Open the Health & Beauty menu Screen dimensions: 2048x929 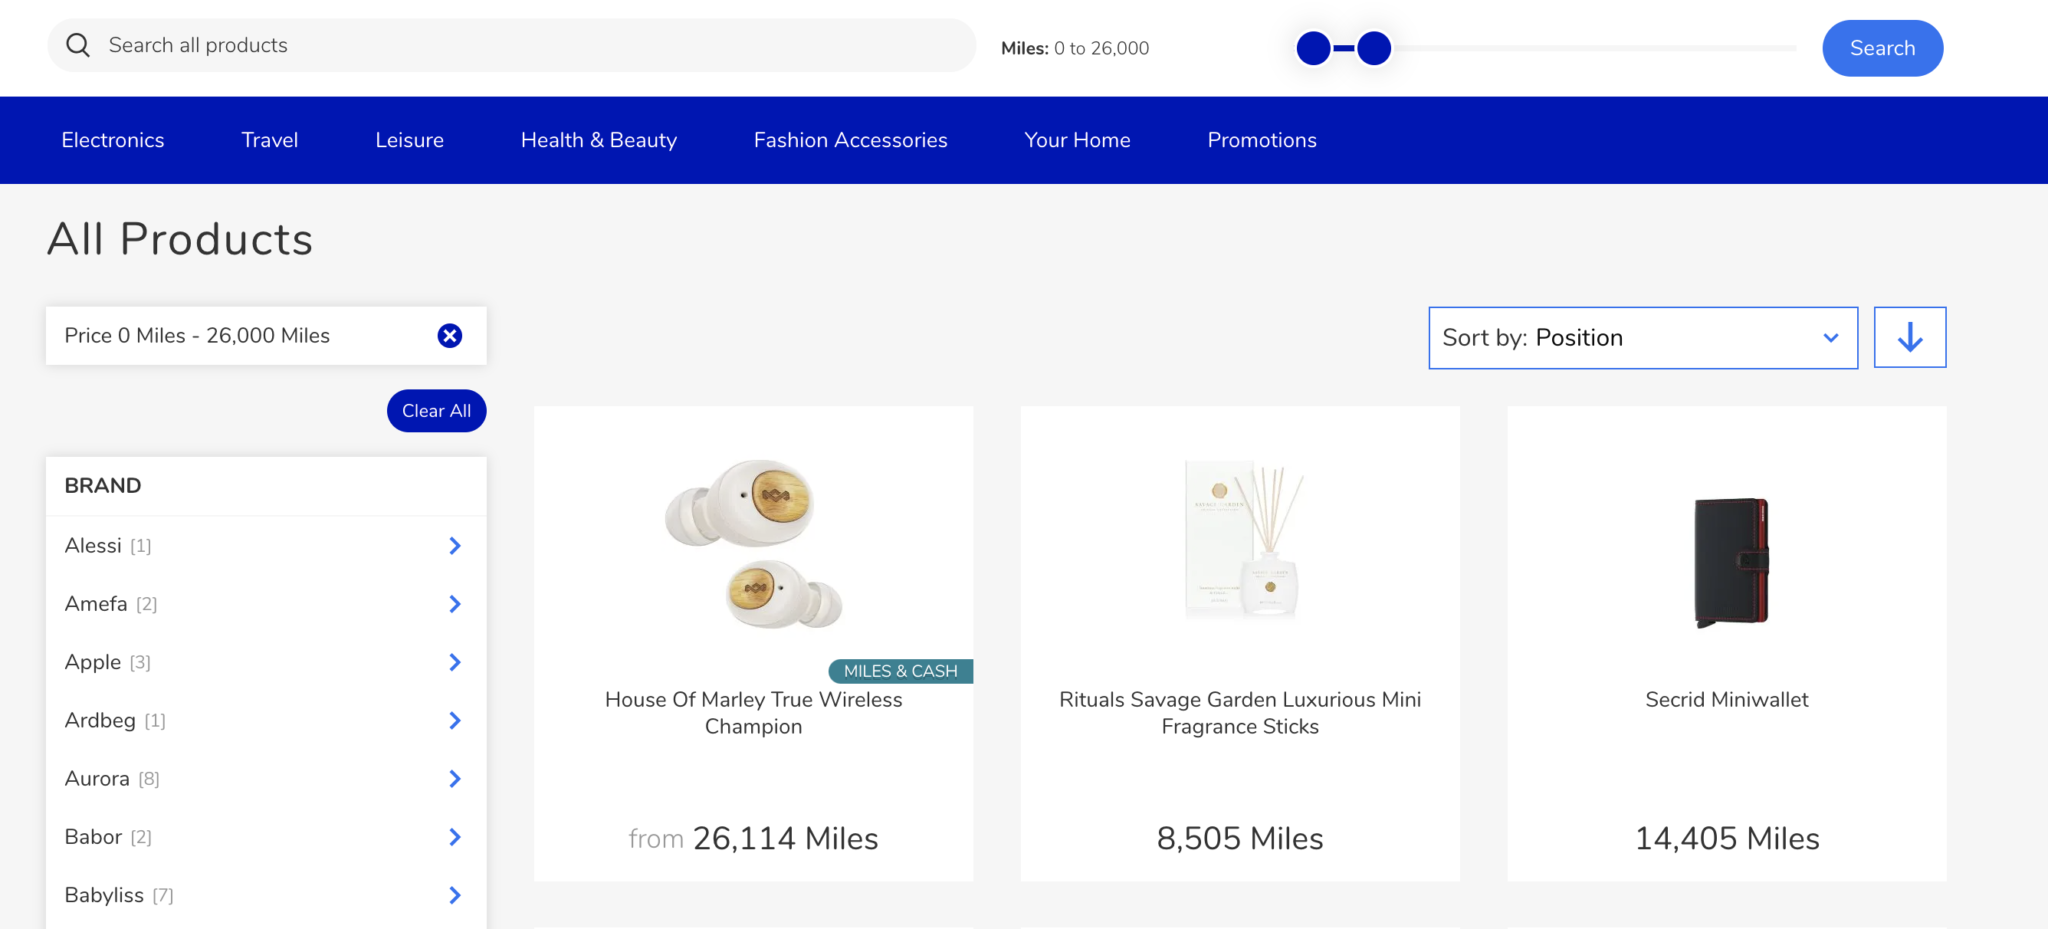599,140
